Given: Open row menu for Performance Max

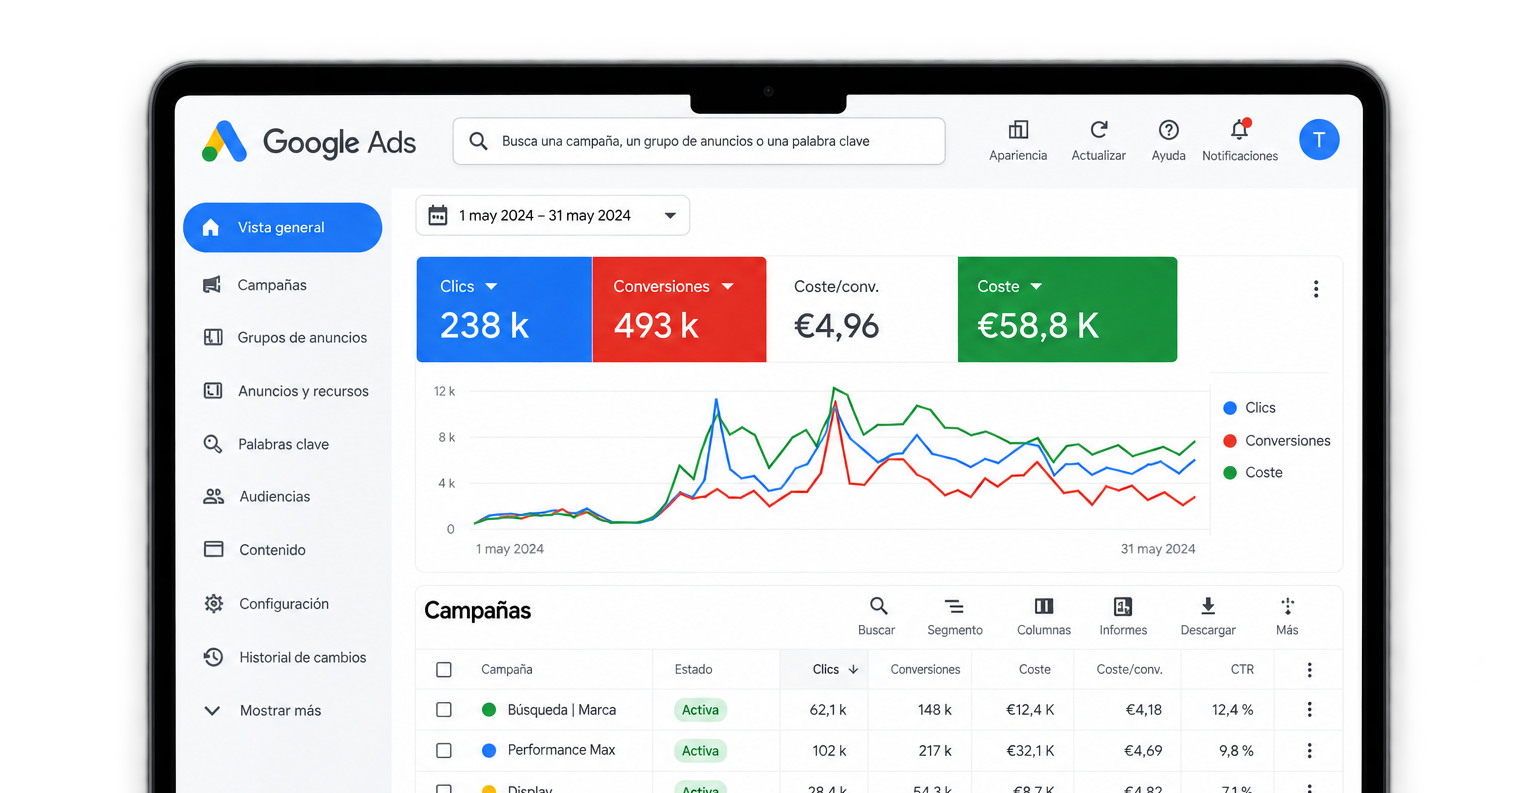Looking at the screenshot, I should [1309, 751].
